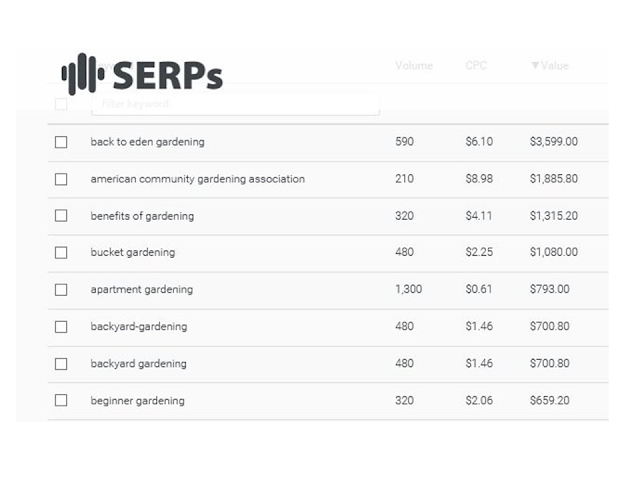Sort table by CPC column
Viewport: 640px width, 480px height.
476,66
